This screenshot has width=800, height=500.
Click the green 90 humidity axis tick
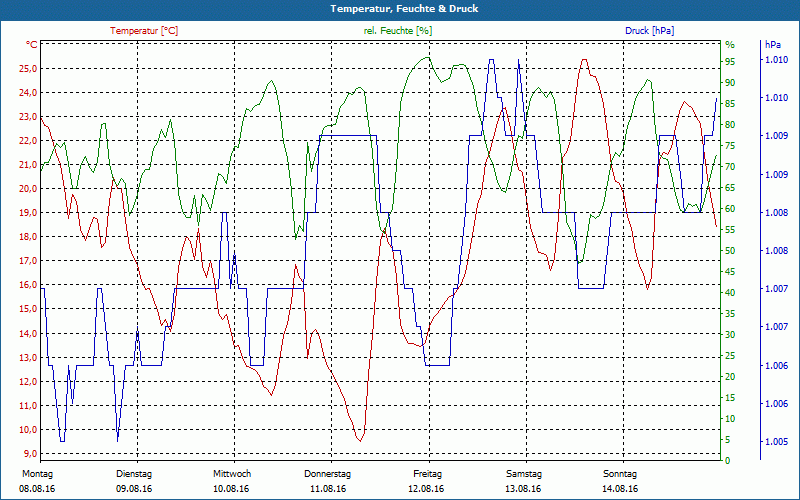pos(730,83)
